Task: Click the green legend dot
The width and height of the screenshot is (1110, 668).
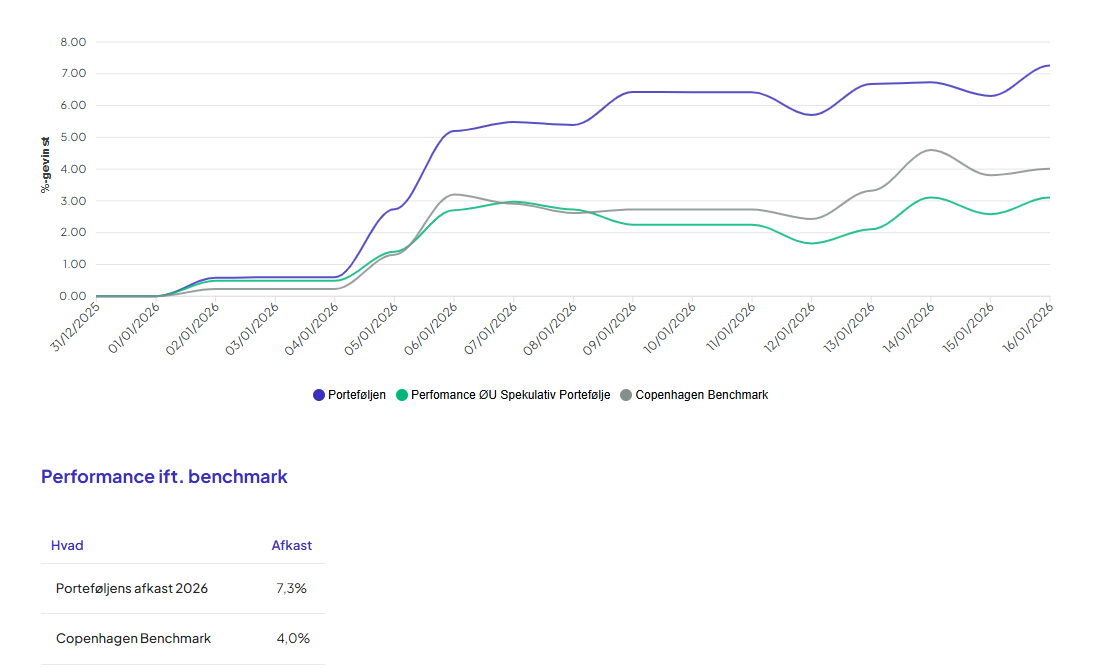Action: [402, 395]
